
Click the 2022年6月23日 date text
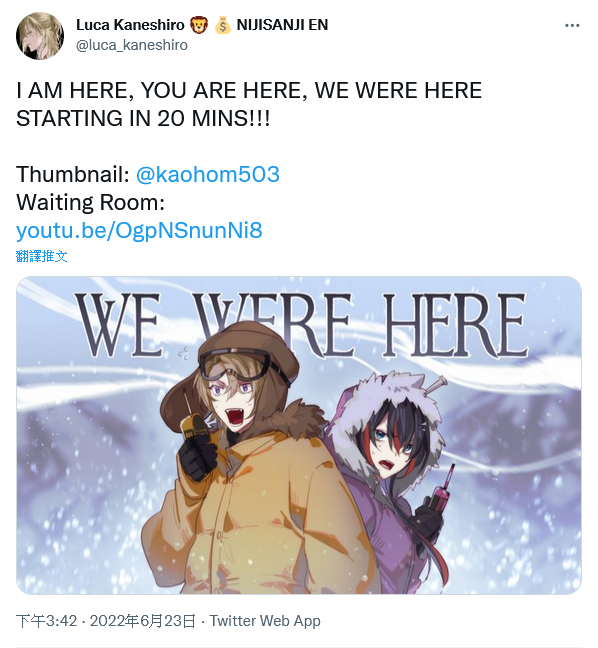tap(142, 621)
